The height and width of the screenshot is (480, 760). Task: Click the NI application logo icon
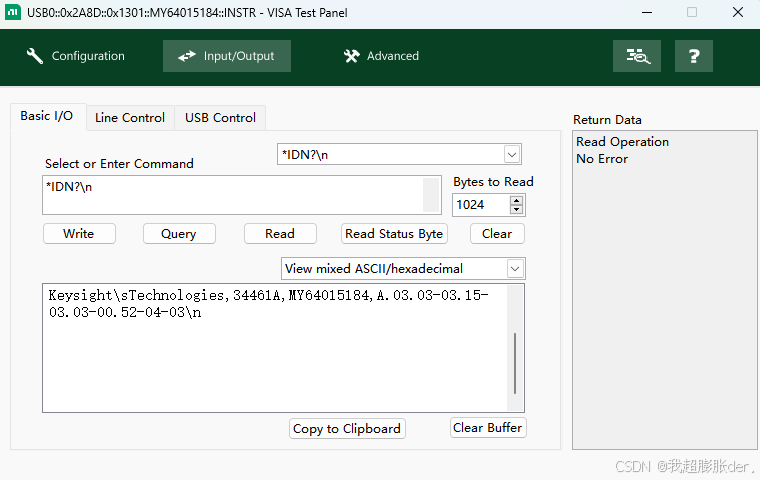pos(13,12)
